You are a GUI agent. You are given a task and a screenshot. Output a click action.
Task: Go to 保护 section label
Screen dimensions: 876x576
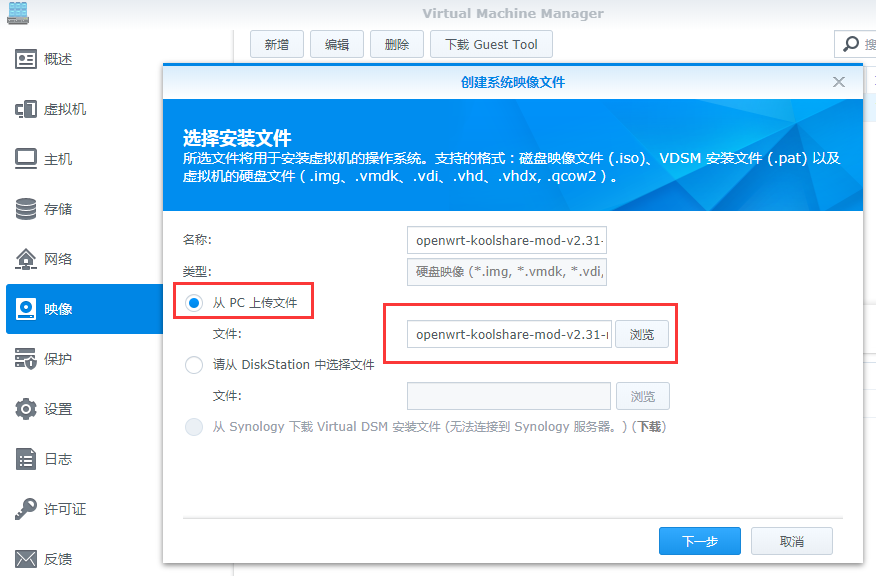58,359
